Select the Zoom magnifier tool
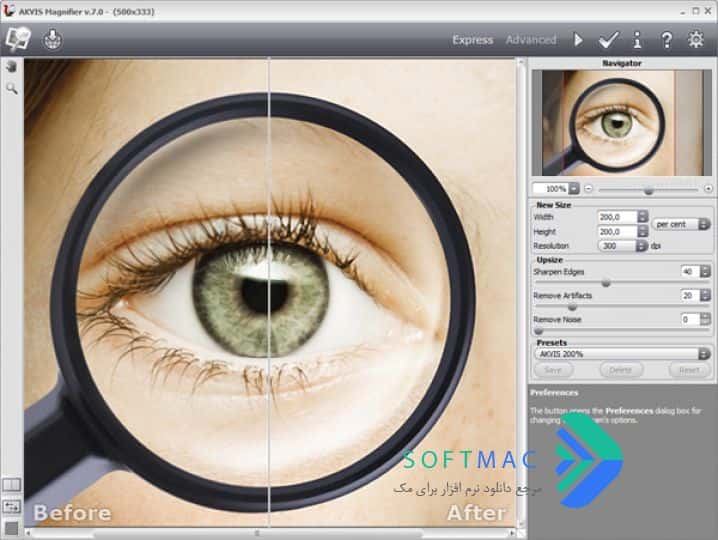Screen dimensions: 718x540 click(12, 88)
